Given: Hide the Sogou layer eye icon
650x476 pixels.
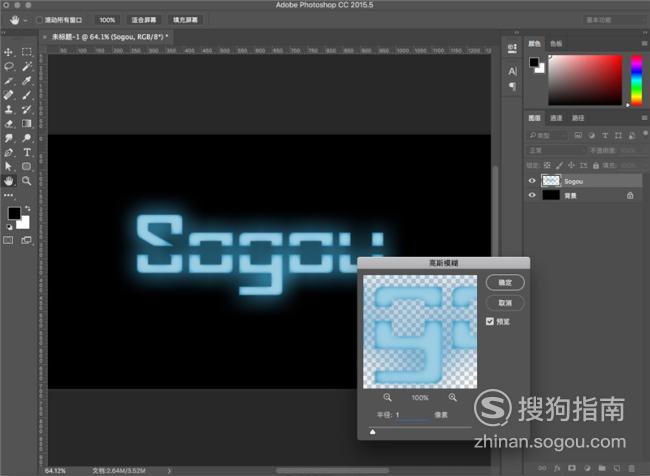Looking at the screenshot, I should click(x=532, y=181).
